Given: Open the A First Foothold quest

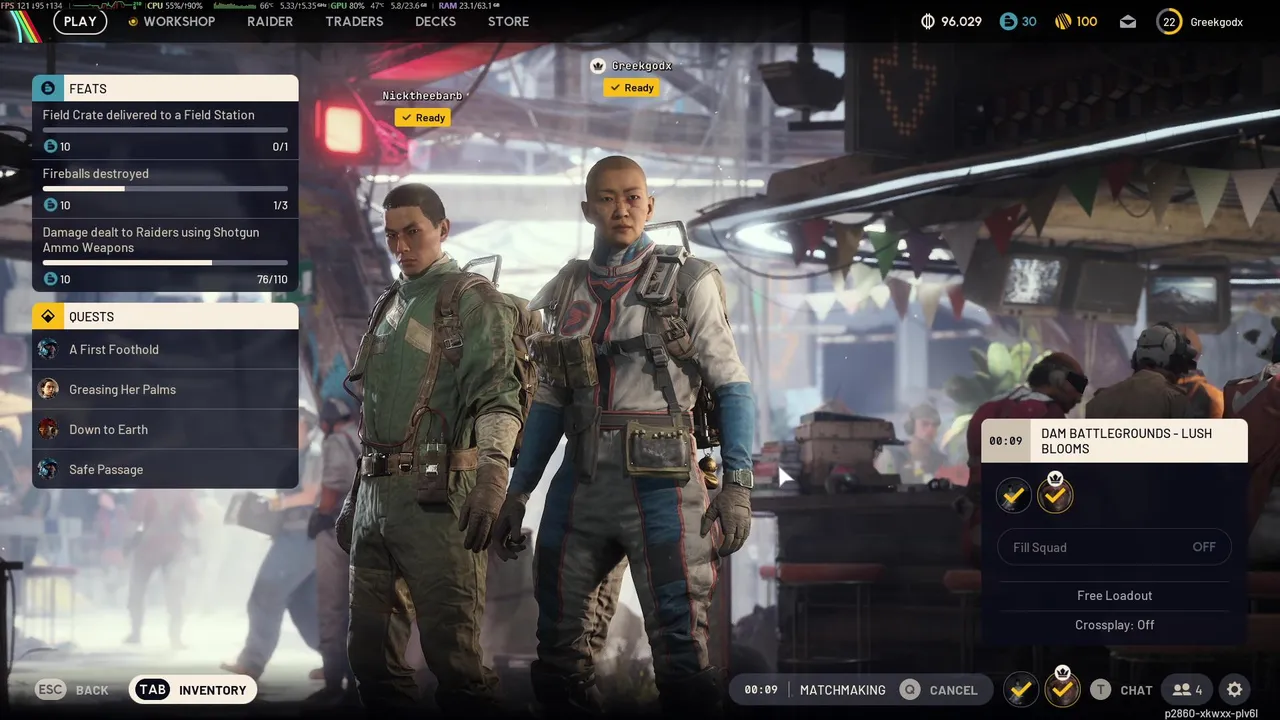Looking at the screenshot, I should point(165,349).
